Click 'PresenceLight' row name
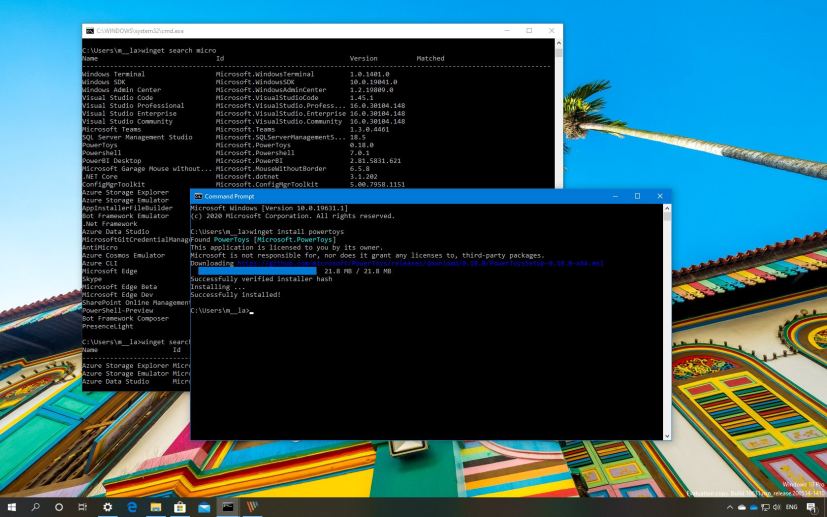The width and height of the screenshot is (827, 517). (x=108, y=327)
